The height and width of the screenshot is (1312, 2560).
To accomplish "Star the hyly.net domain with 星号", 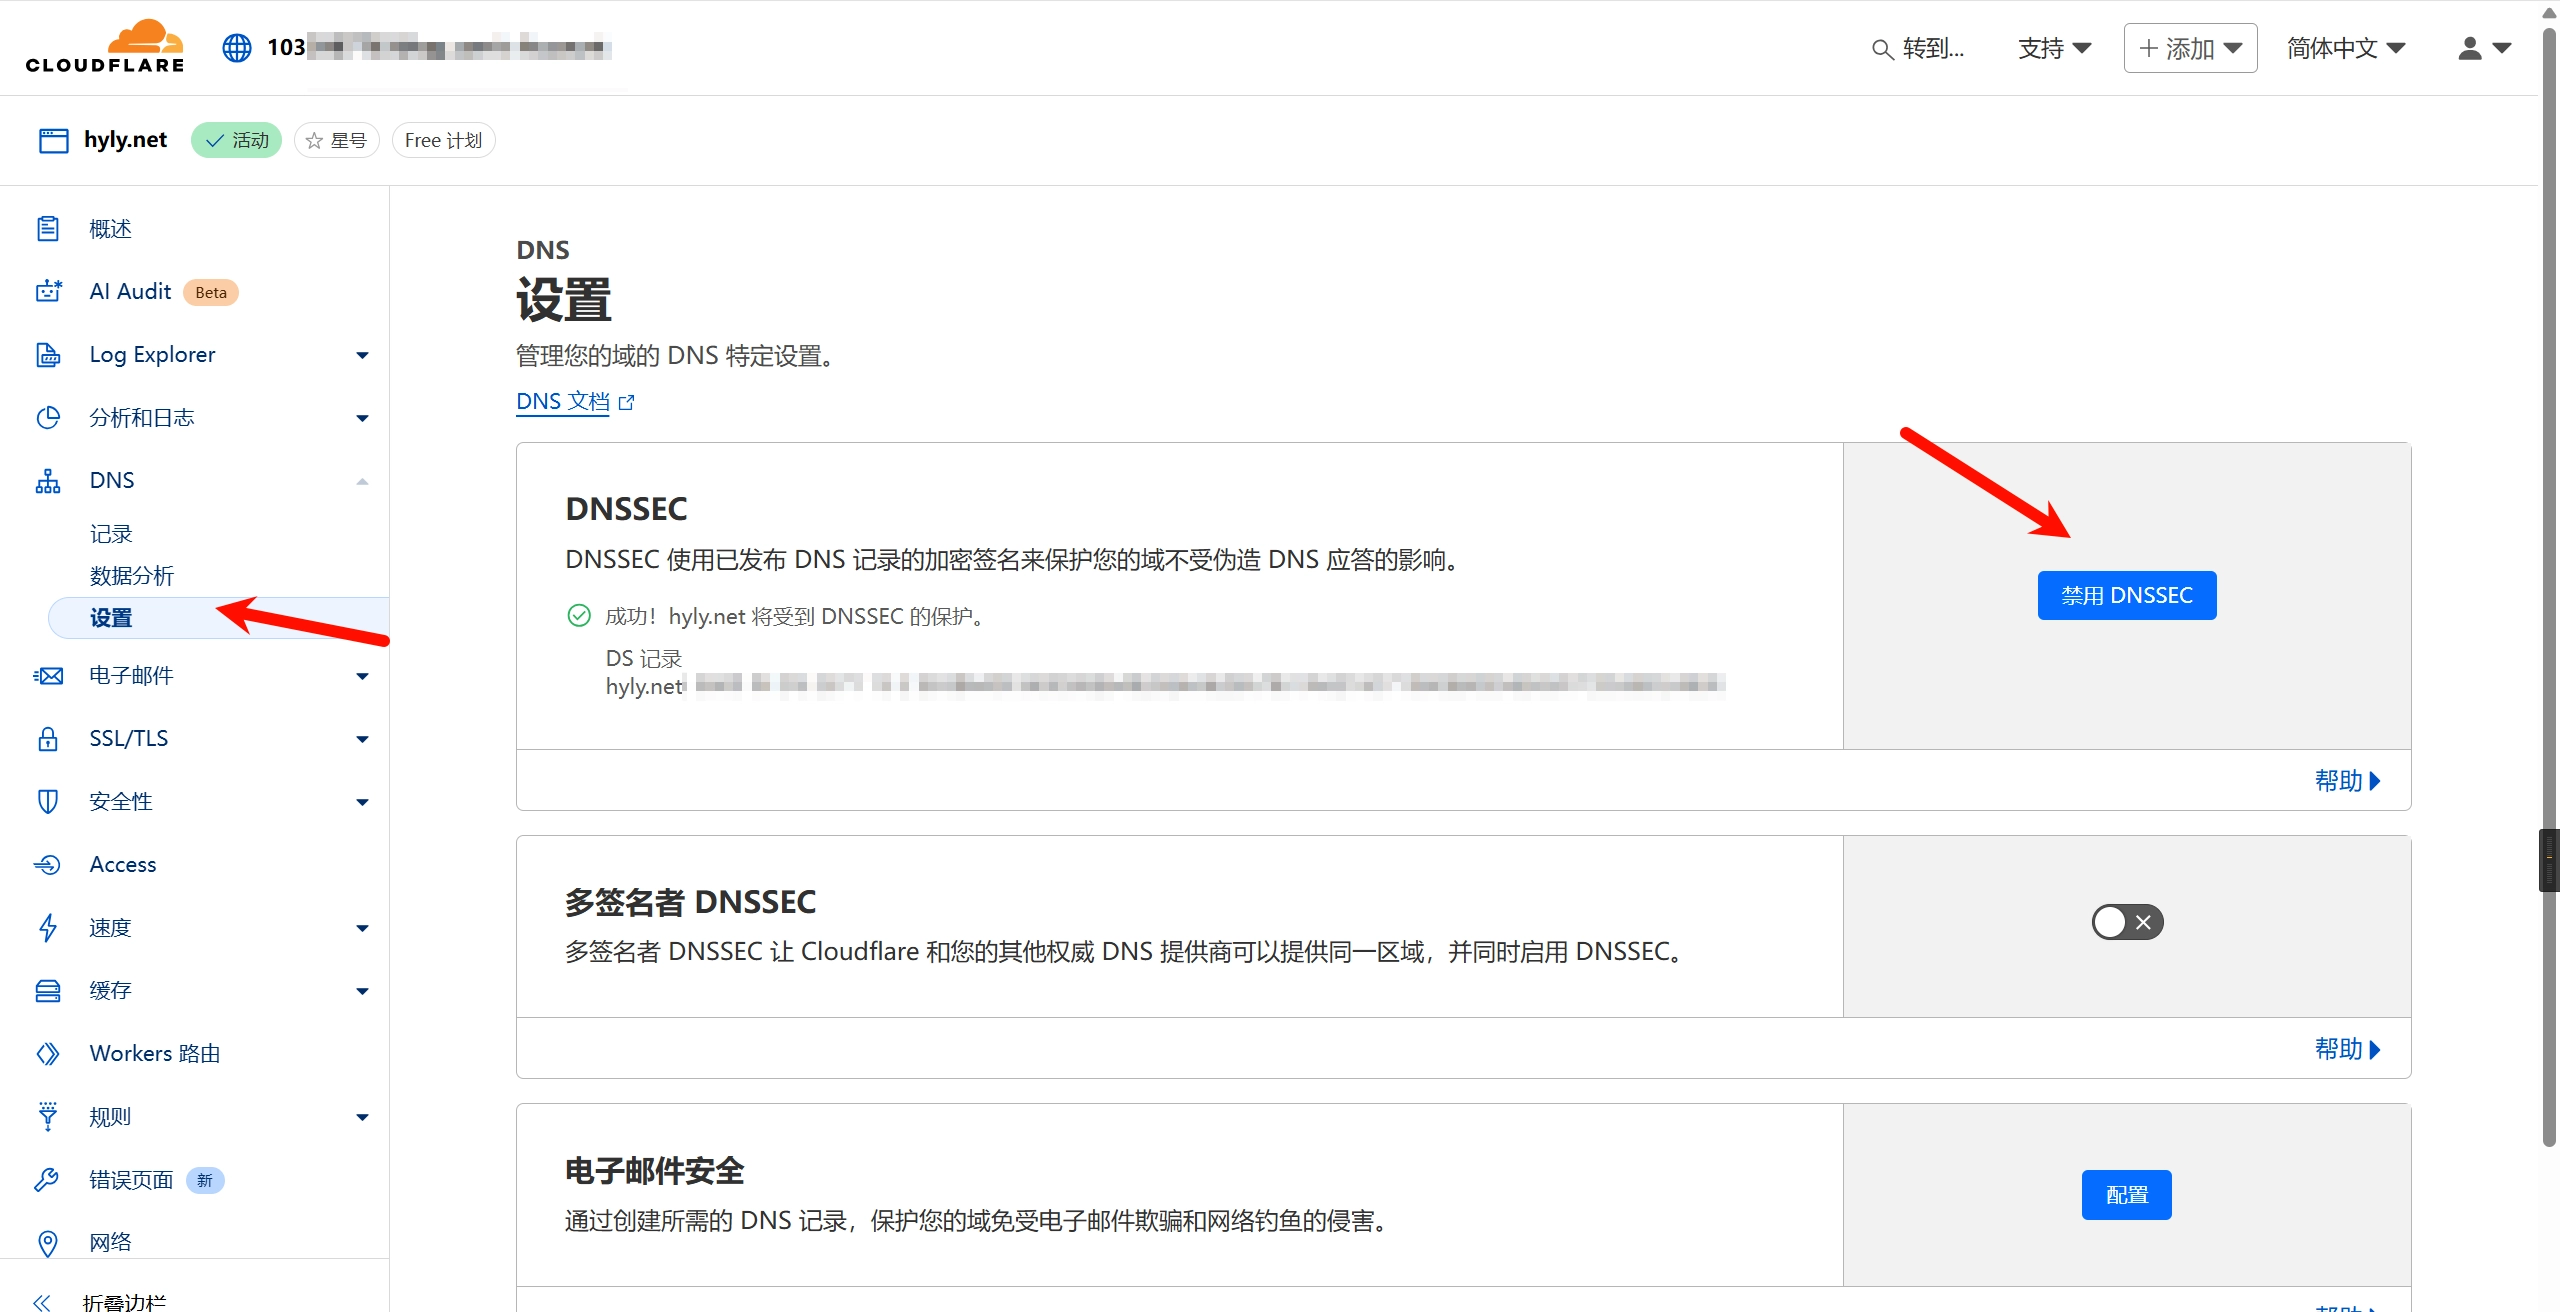I will pos(337,140).
